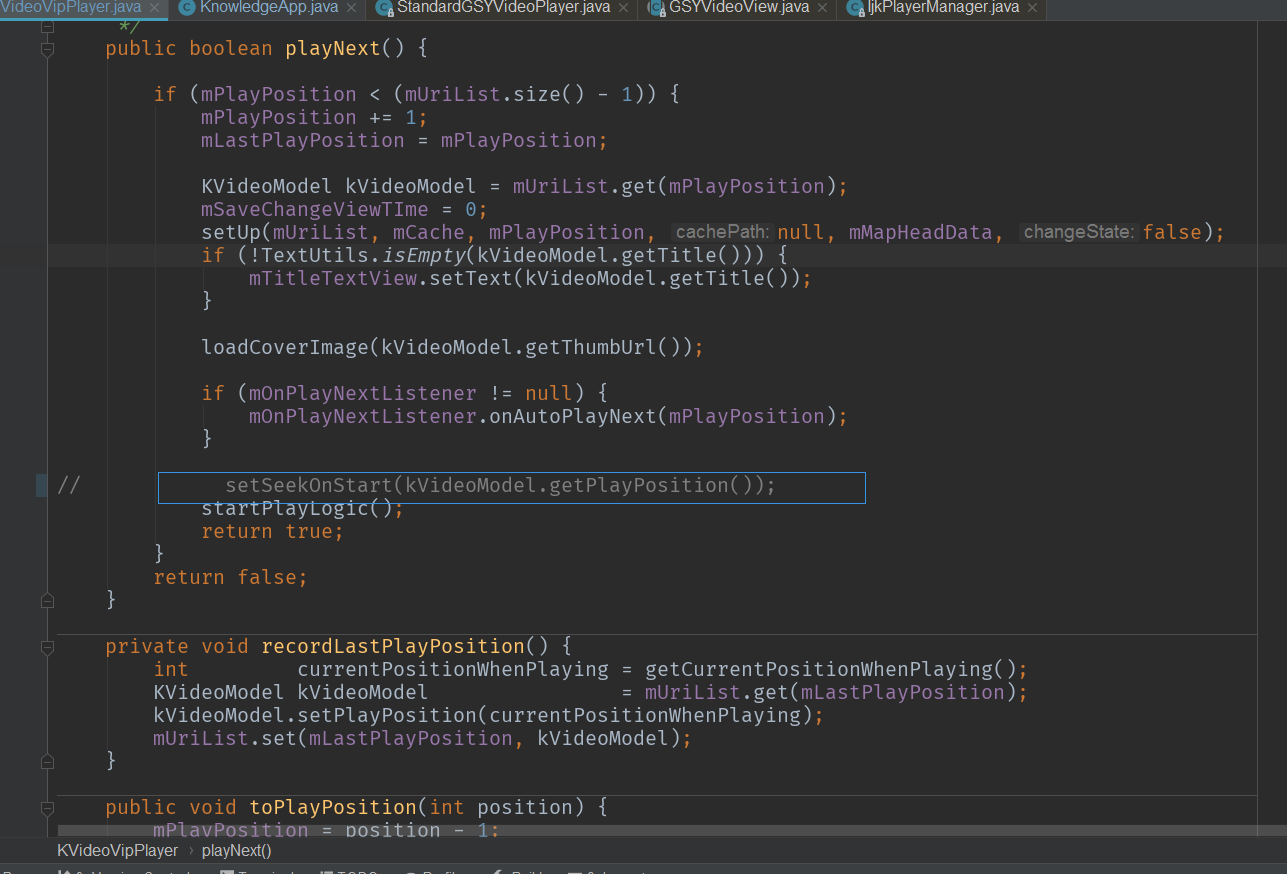This screenshot has height=874, width=1287.
Task: Click the class icon on KnowledgeApp.java tab
Action: coord(186,9)
